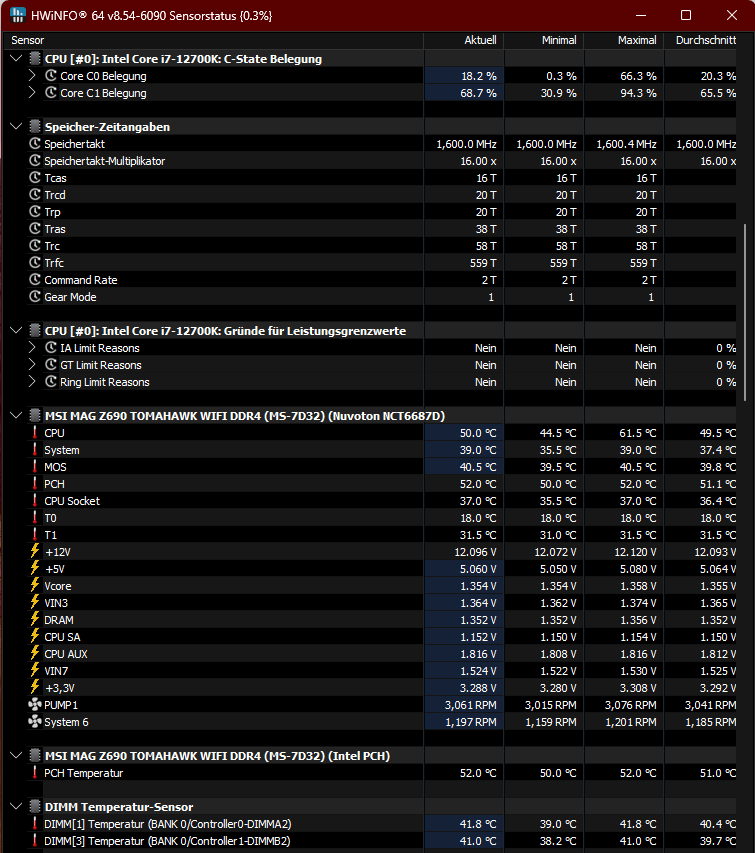This screenshot has width=755, height=853.
Task: Click the clock icon beside Command Rate
Action: (35, 280)
